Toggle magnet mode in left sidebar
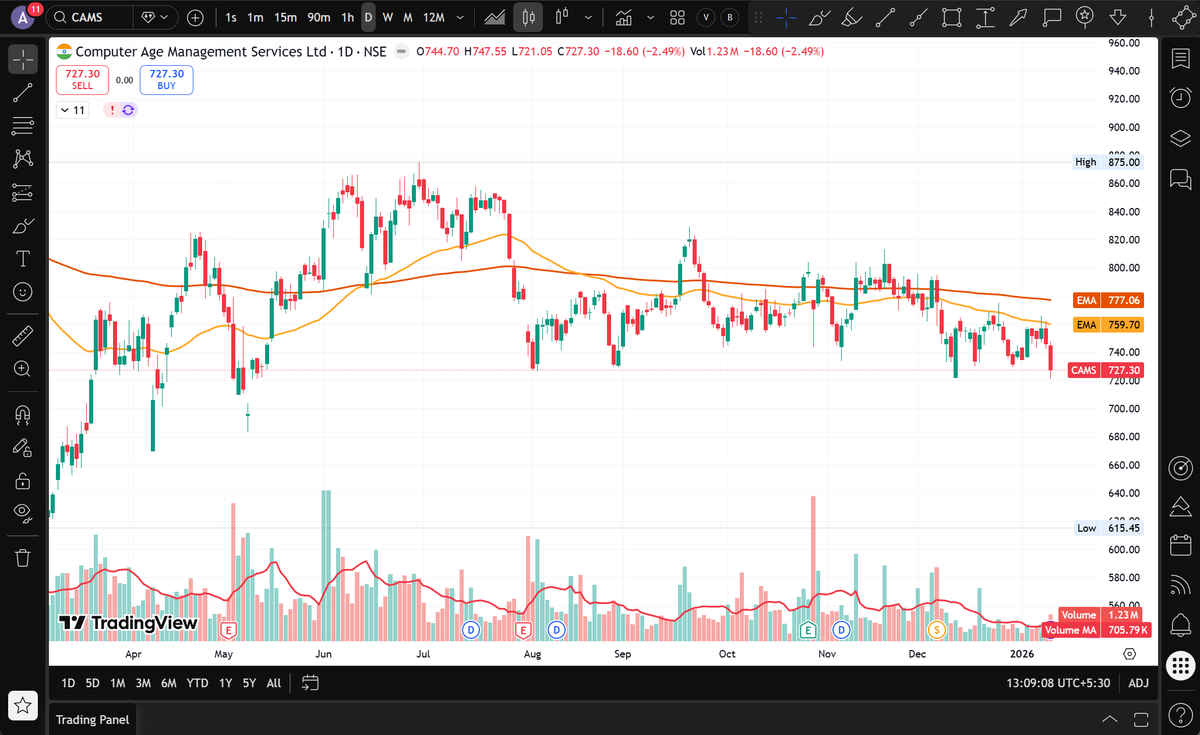1200x735 pixels. (23, 413)
